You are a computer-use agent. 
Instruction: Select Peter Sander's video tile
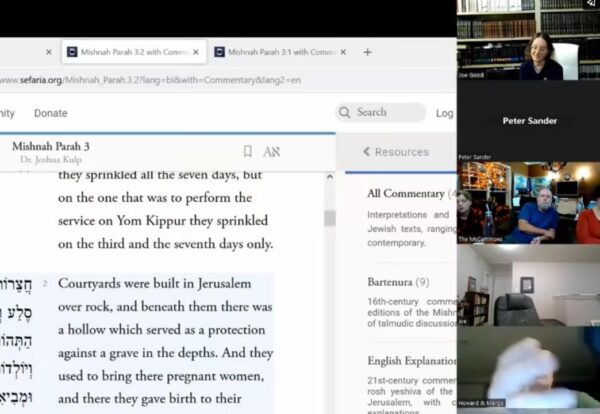coord(528,121)
